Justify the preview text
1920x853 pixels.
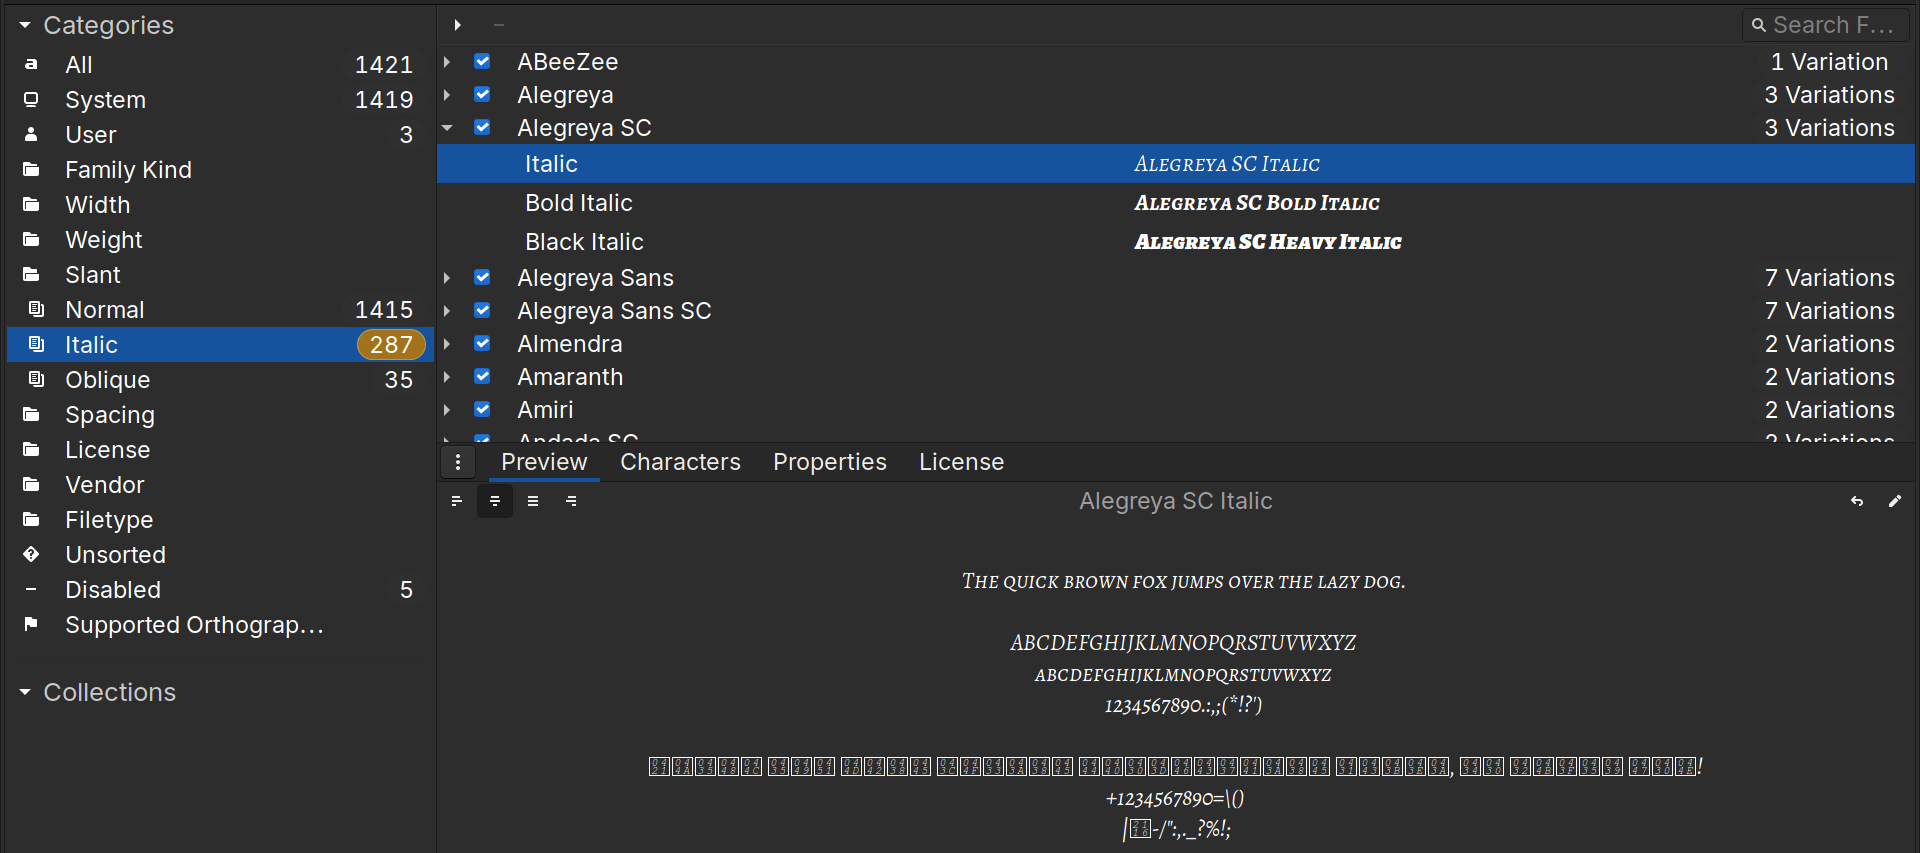click(x=533, y=501)
